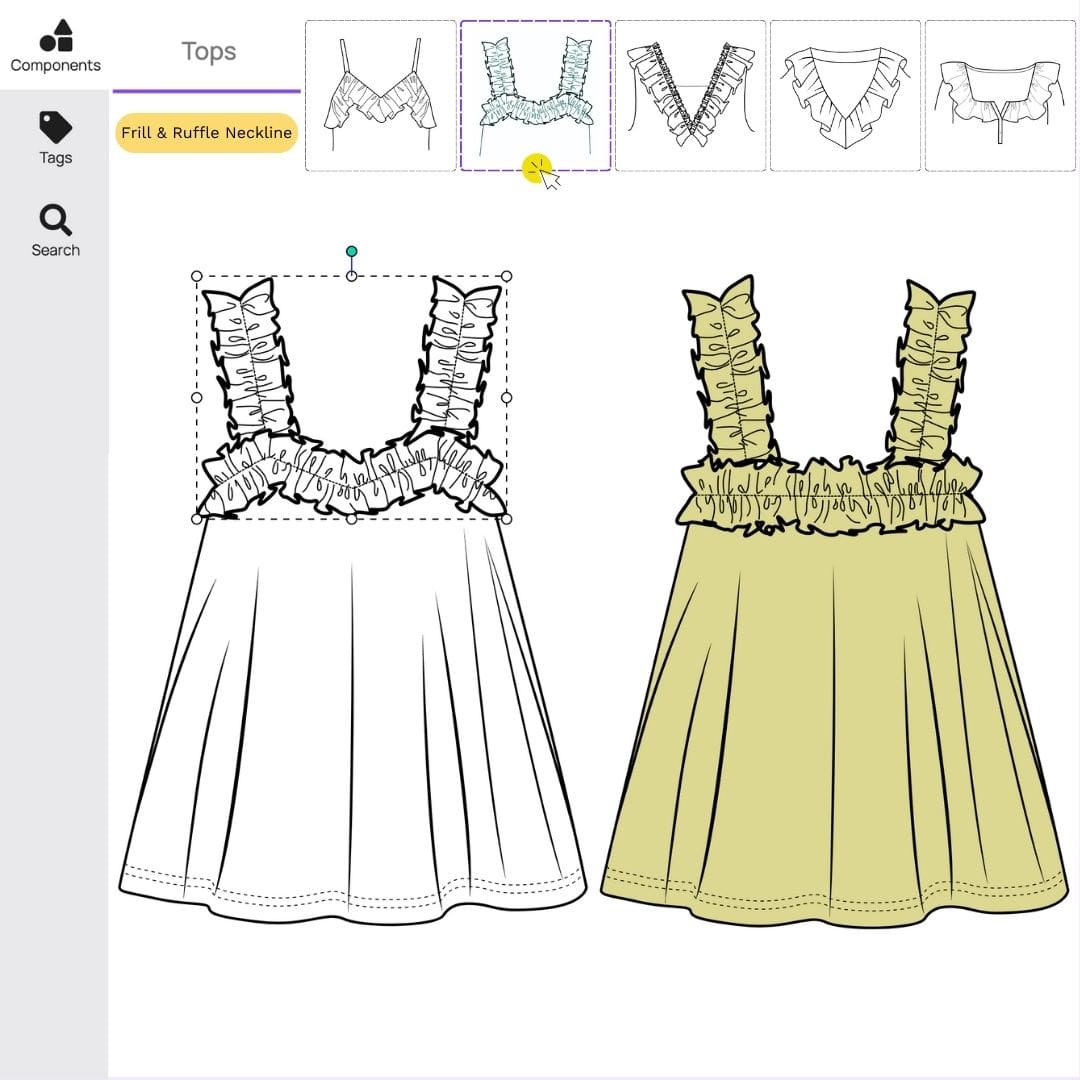
Task: Click the green rotation handle above the selection
Action: 351,251
